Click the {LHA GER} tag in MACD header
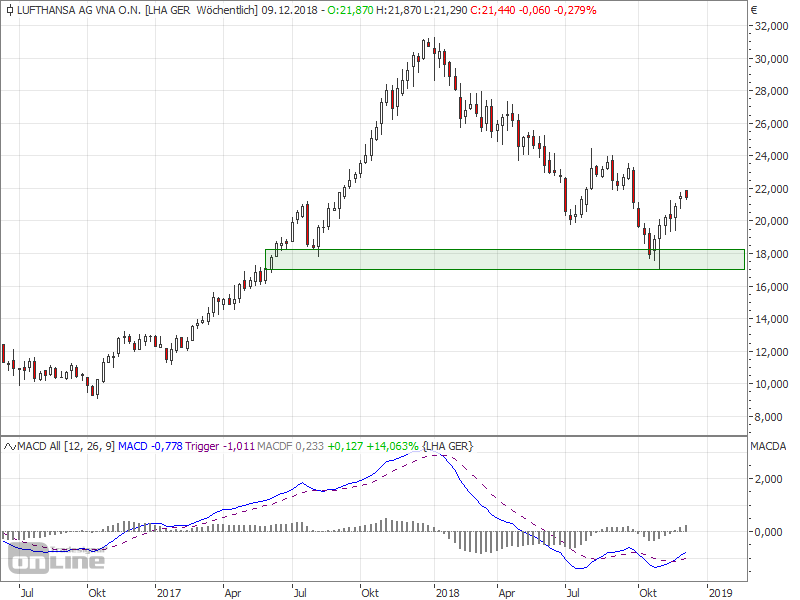This screenshot has width=800, height=600. [x=448, y=445]
